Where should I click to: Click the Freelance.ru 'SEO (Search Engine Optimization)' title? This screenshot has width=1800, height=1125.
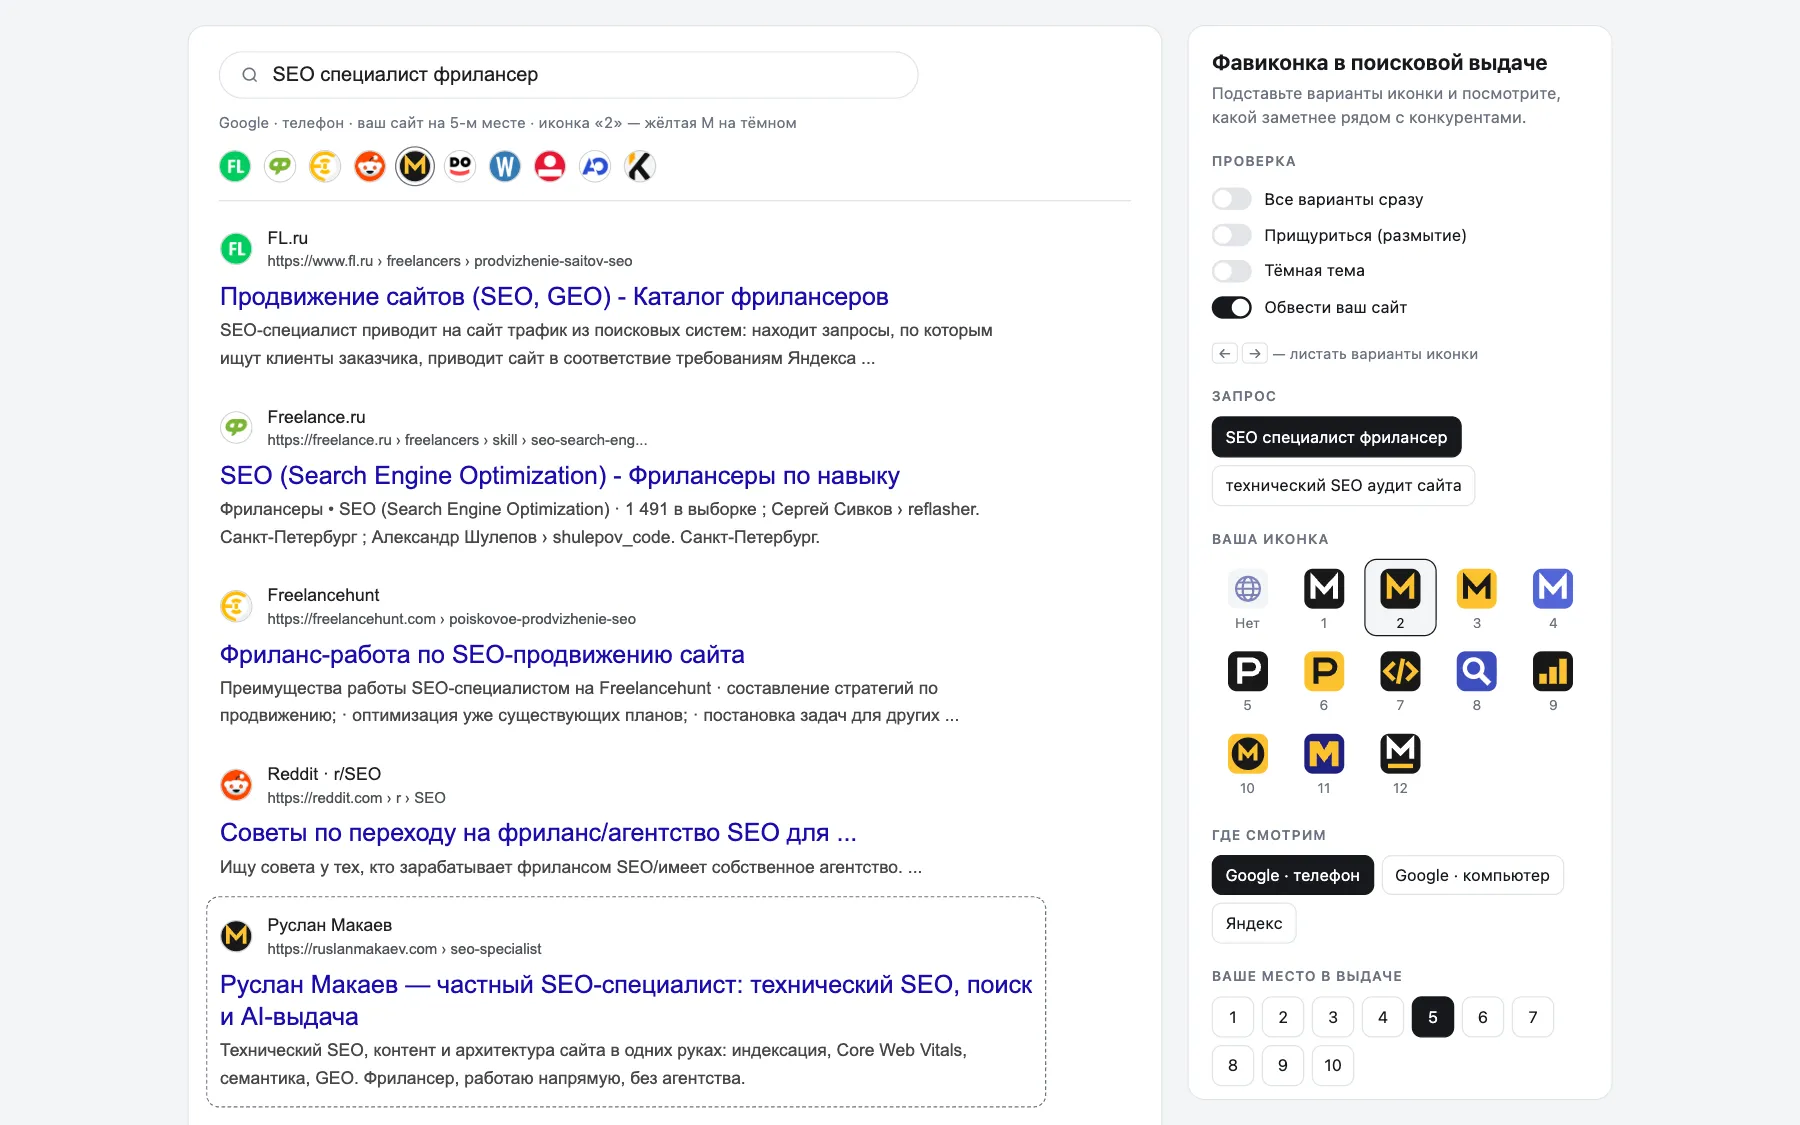coord(560,476)
